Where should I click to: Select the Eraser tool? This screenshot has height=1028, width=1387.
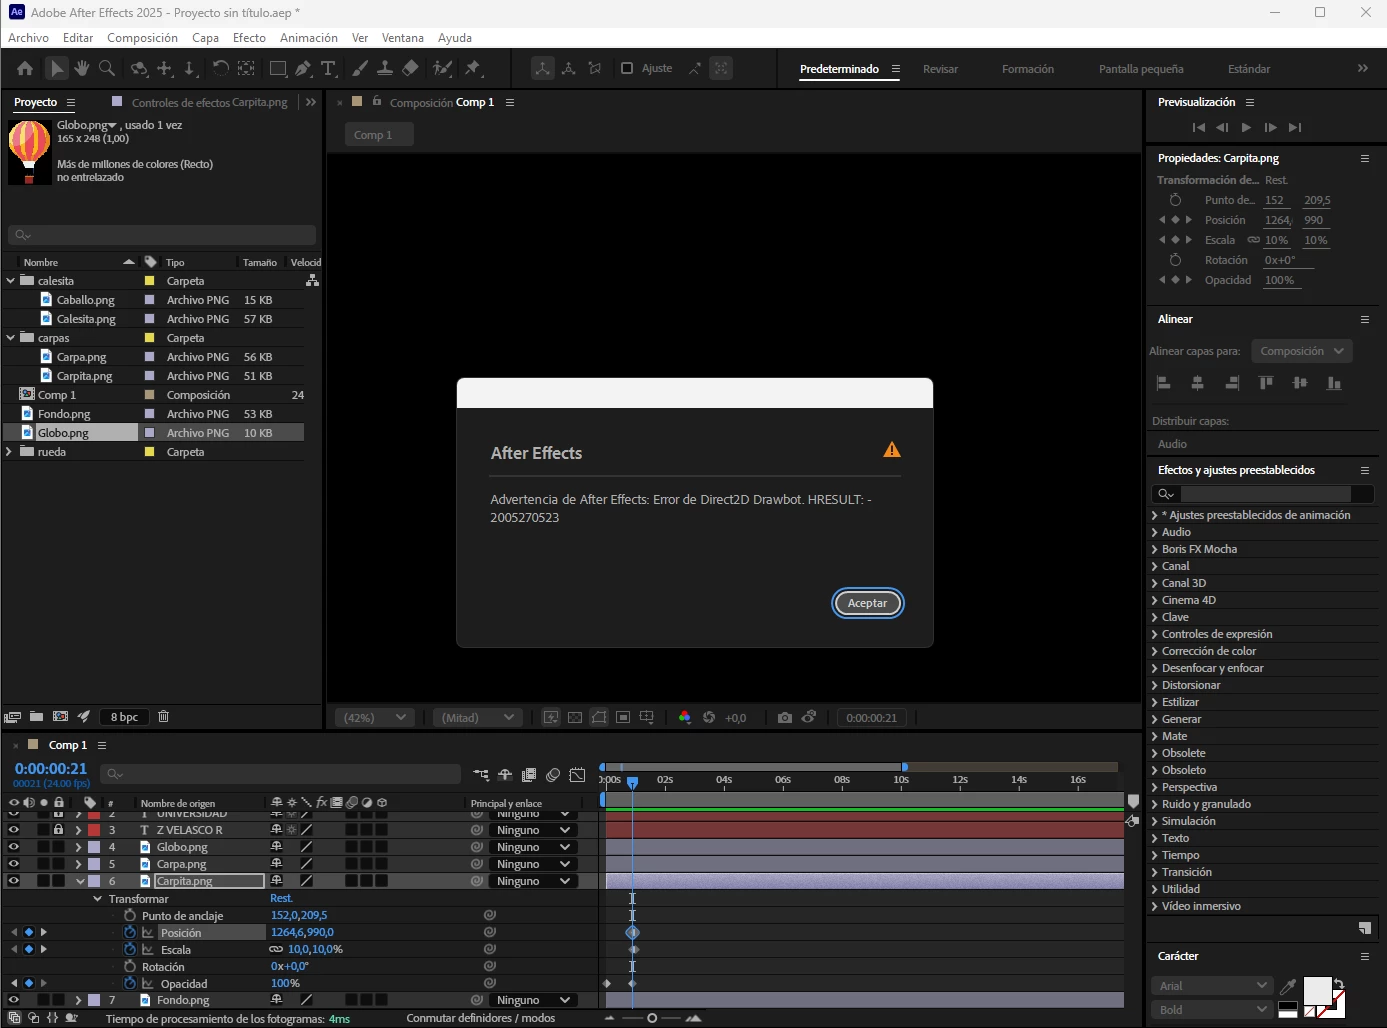(410, 68)
